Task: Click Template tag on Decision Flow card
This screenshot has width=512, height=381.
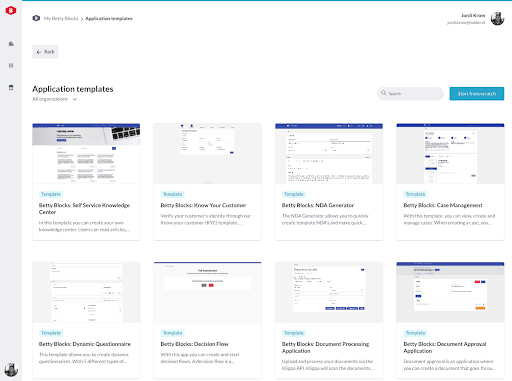Action: pos(172,333)
